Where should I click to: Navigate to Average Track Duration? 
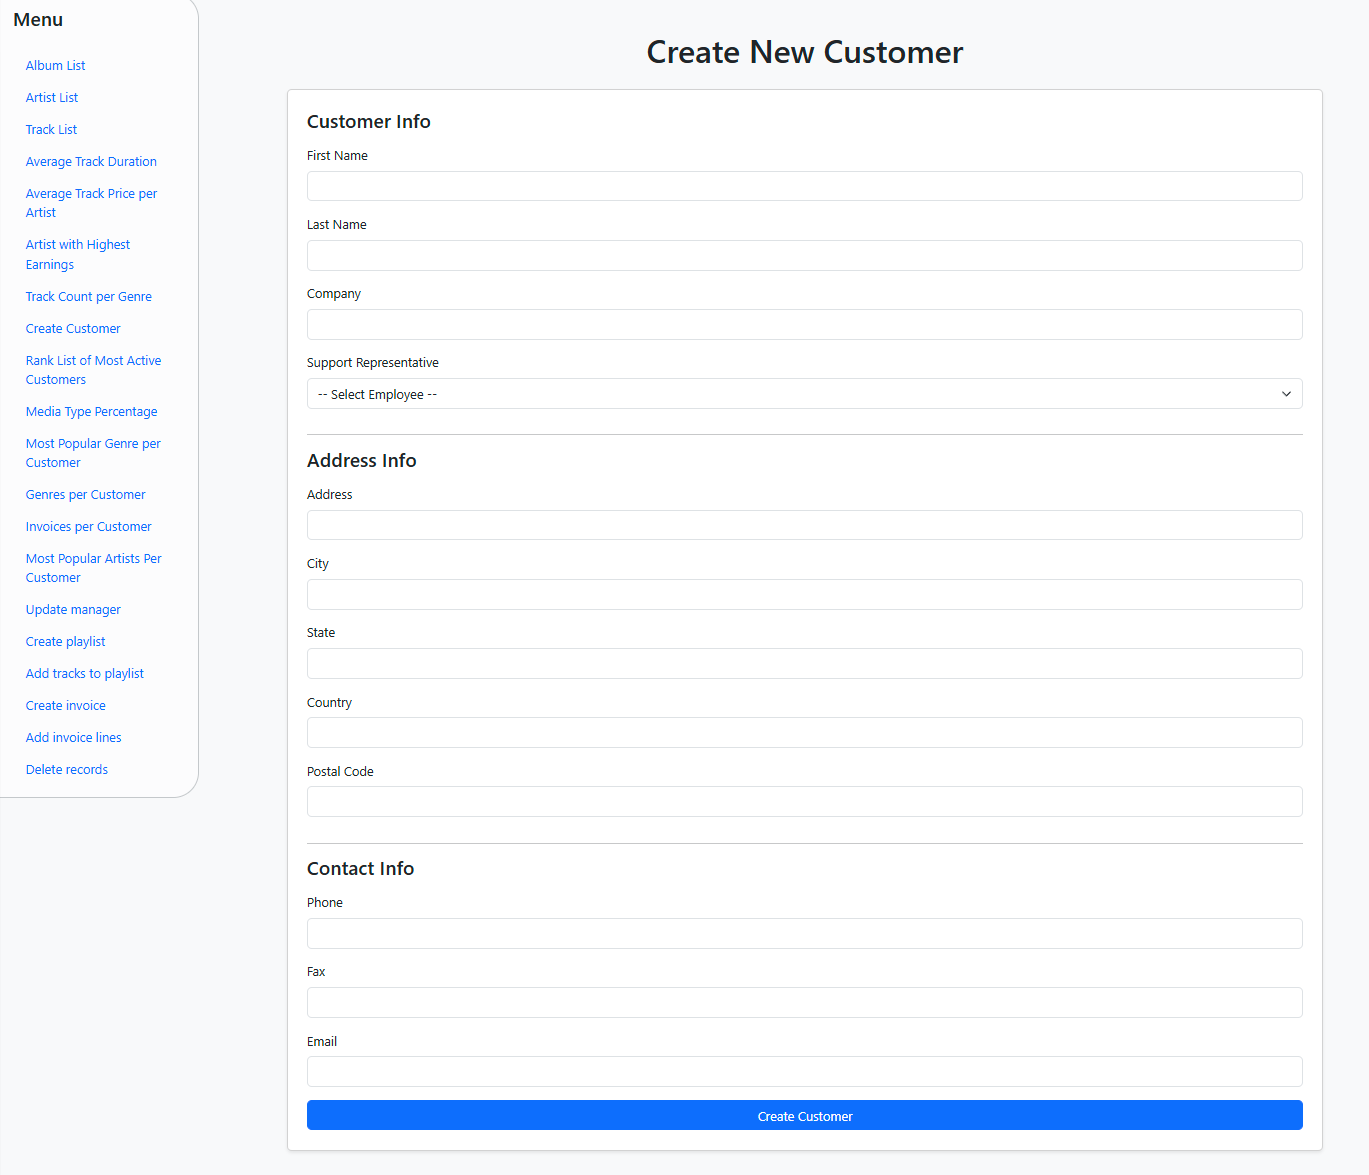(91, 162)
